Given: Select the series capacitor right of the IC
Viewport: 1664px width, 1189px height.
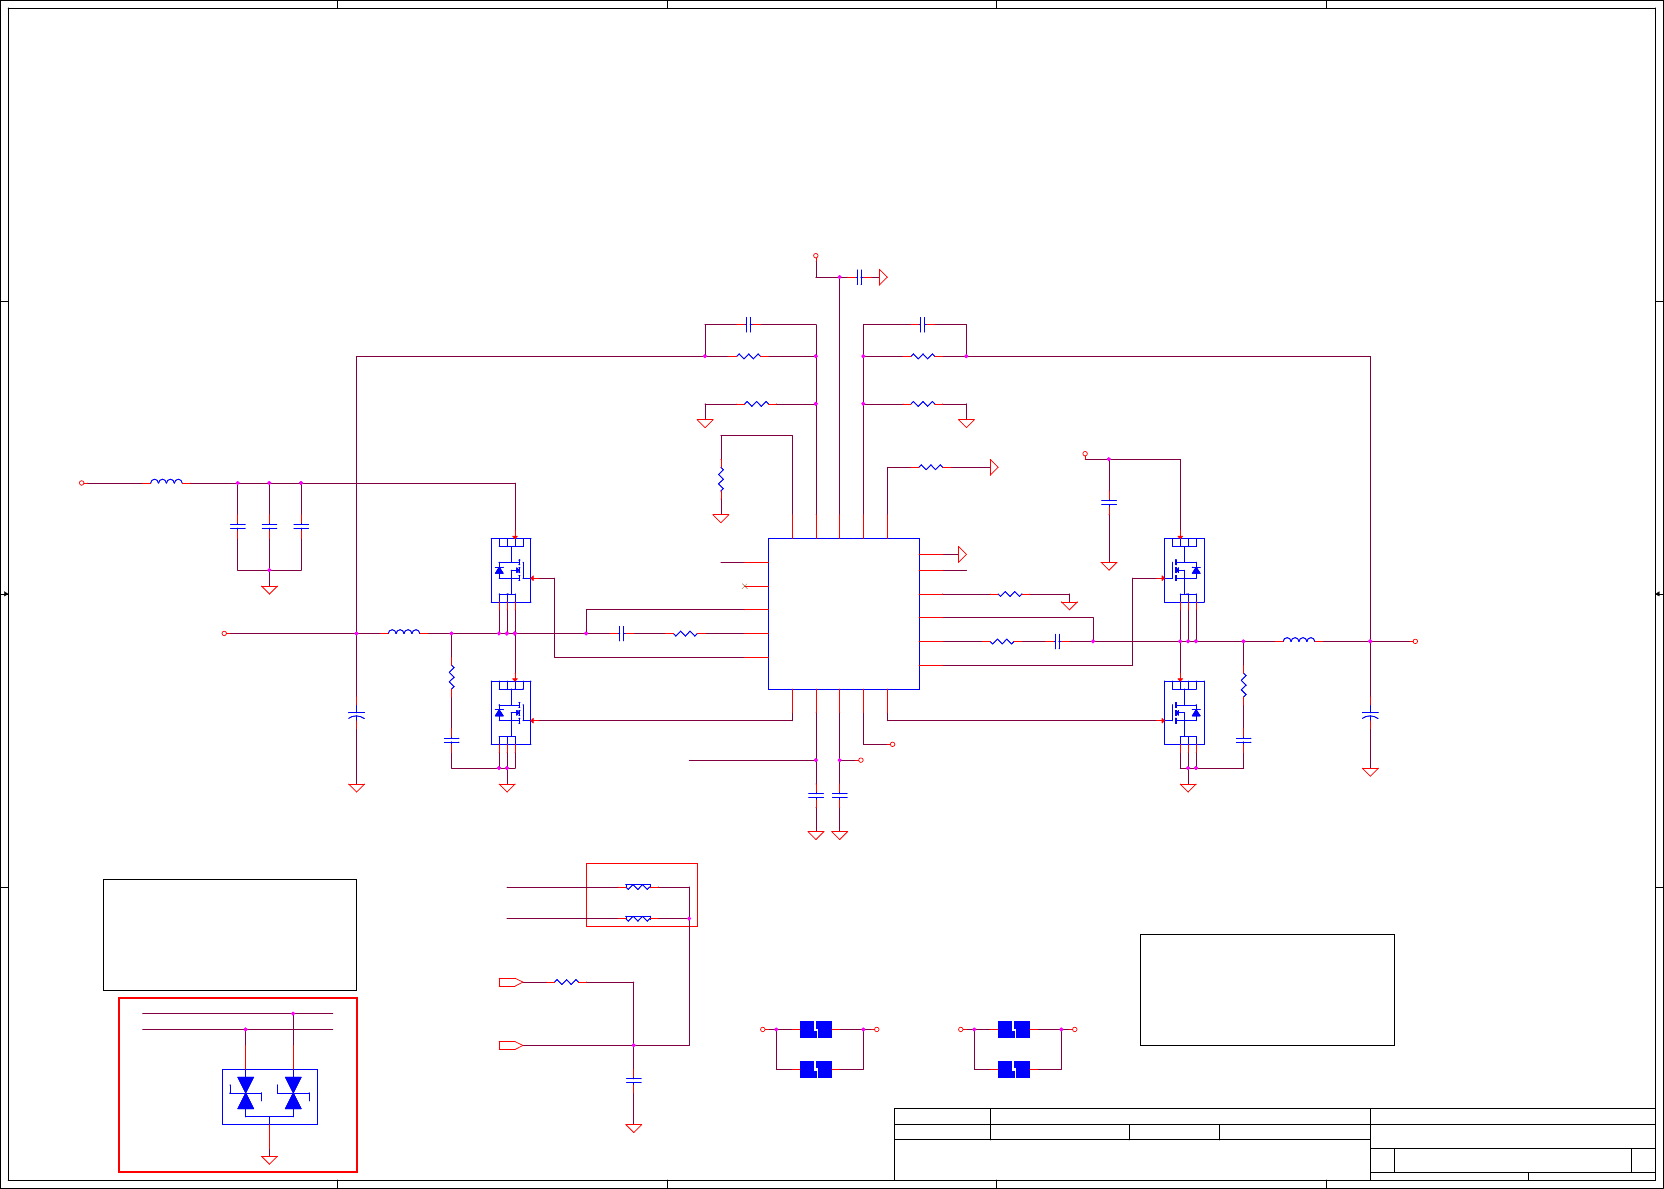Looking at the screenshot, I should (x=1057, y=641).
